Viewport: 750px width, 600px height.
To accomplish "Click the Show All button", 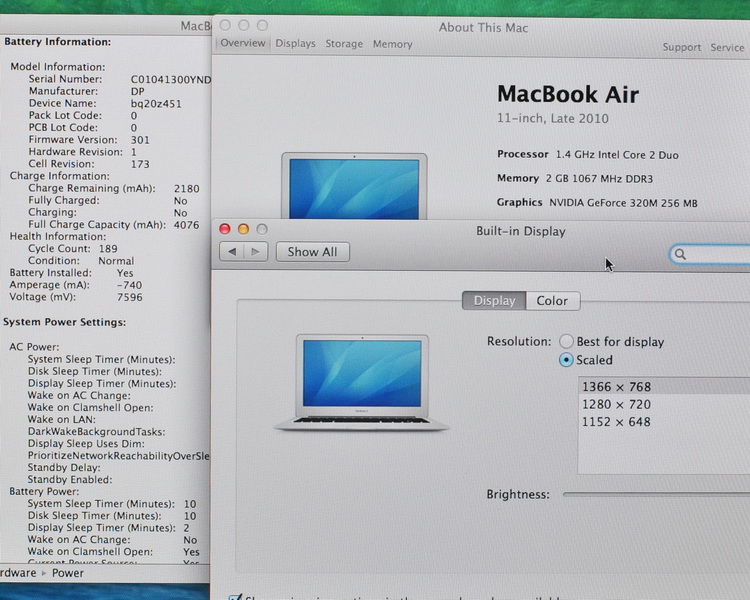I will (x=312, y=252).
